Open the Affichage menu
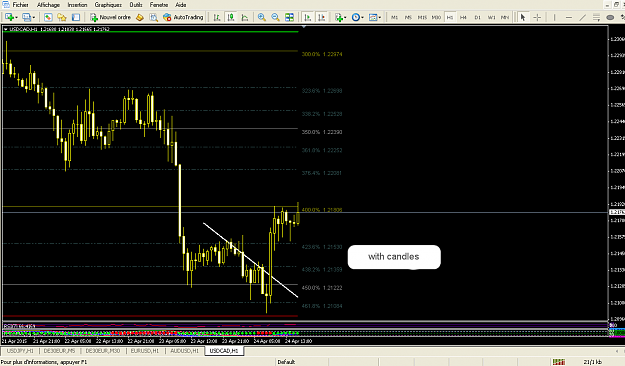 click(x=48, y=5)
